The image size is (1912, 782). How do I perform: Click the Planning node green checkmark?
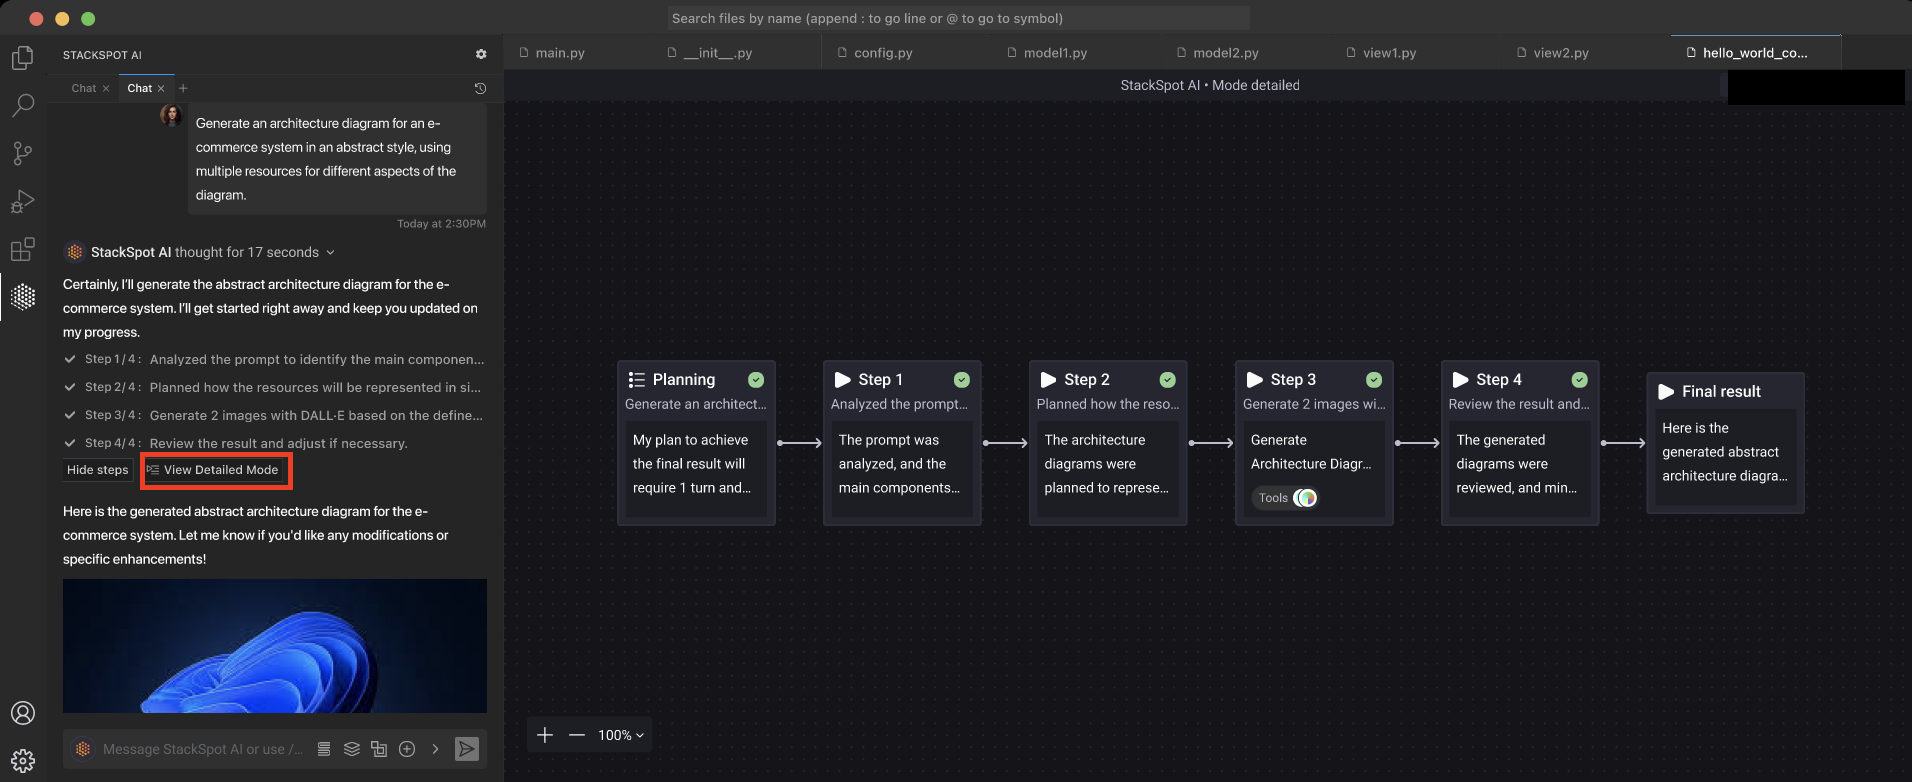(x=756, y=380)
